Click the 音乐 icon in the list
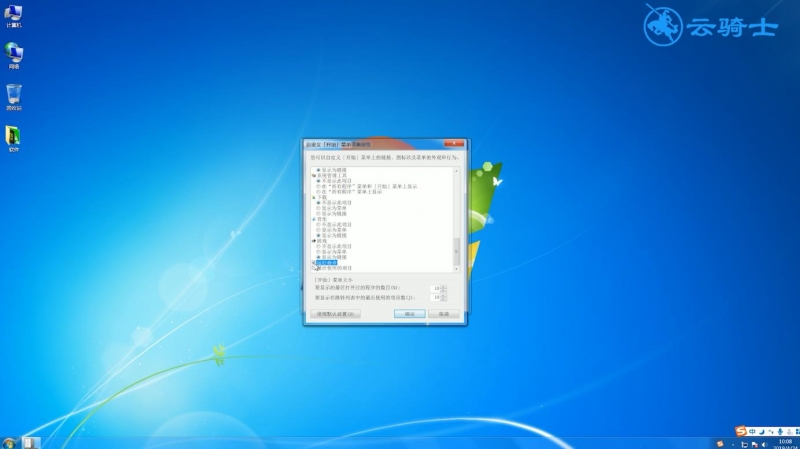This screenshot has width=800, height=449. coord(314,219)
